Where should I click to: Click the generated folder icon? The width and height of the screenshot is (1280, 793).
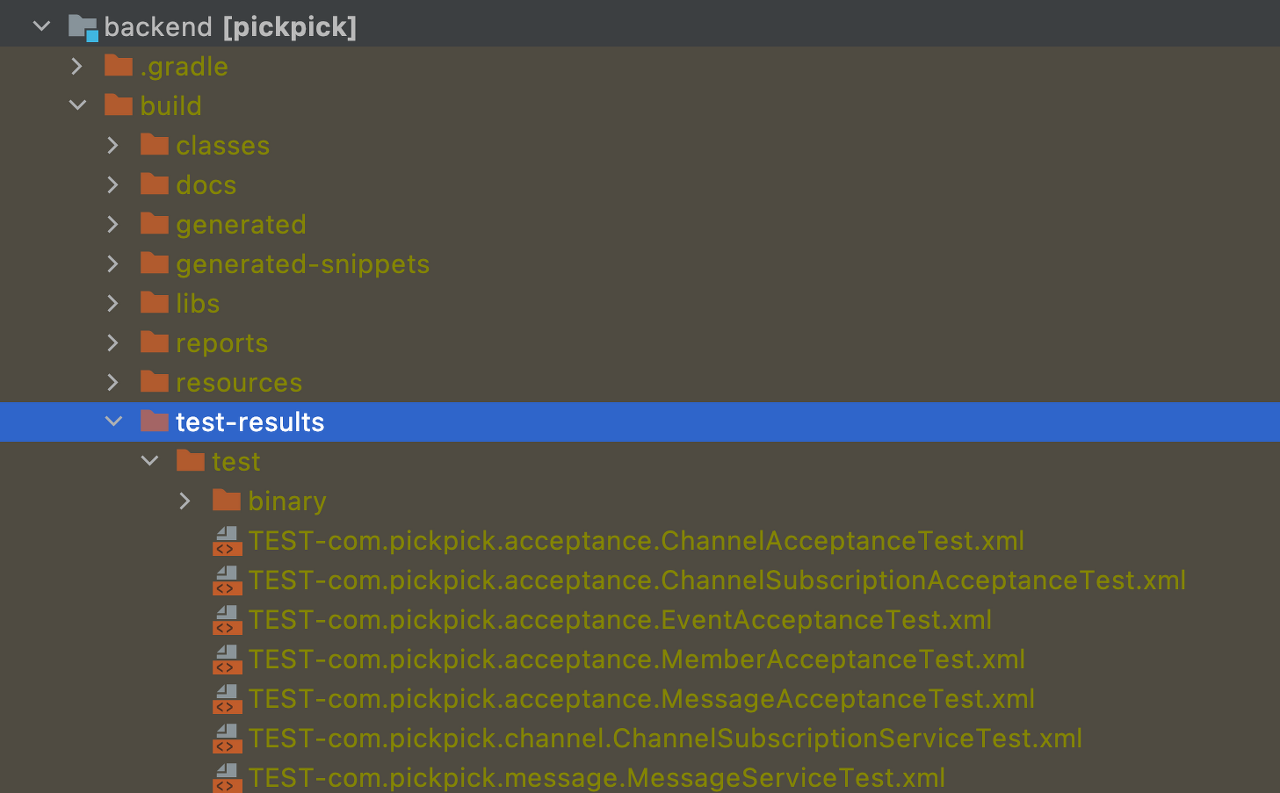click(155, 224)
